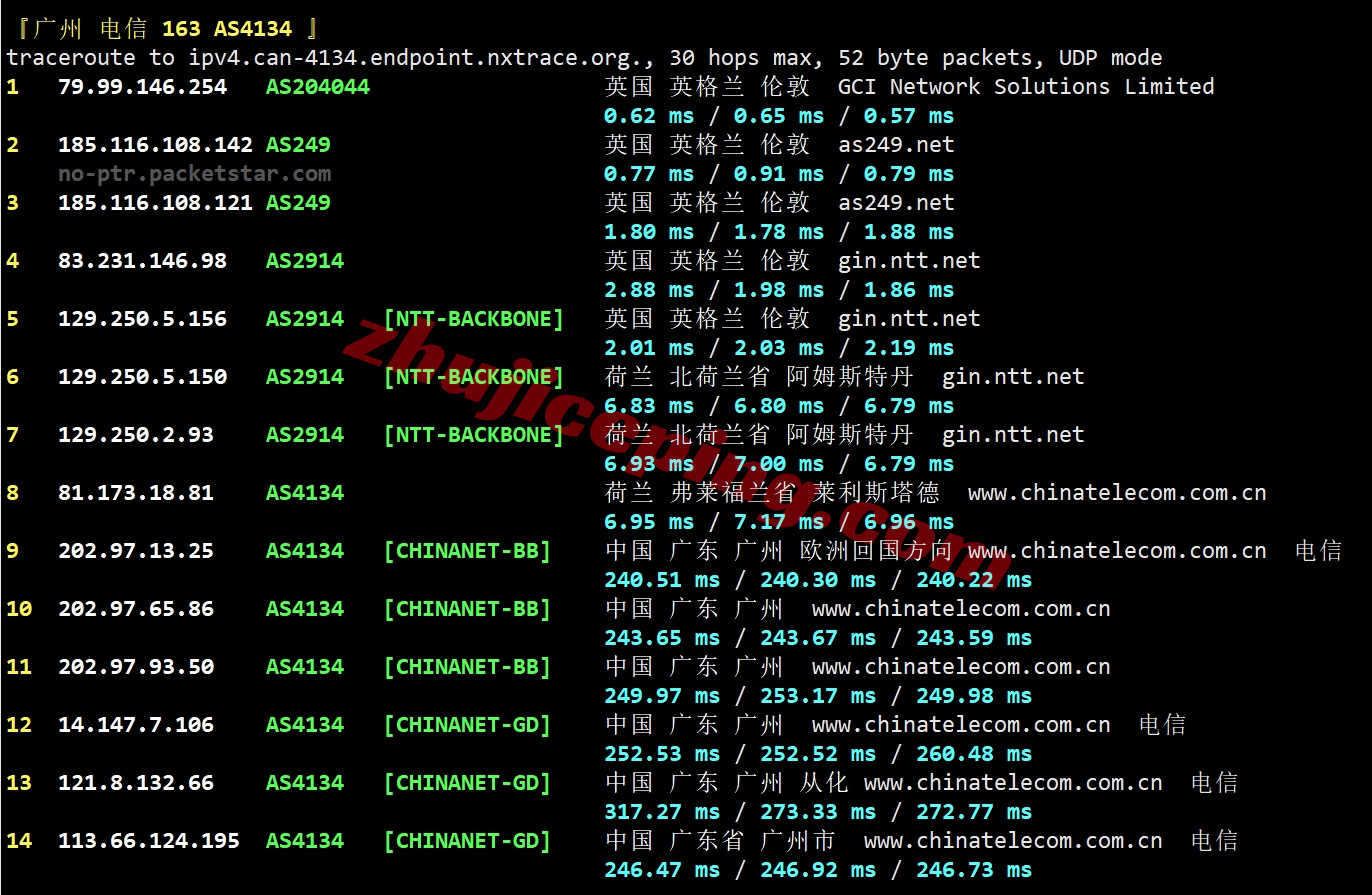This screenshot has width=1372, height=895.
Task: Click the no-ptr.packetstar.com hostname text
Action: 194,174
